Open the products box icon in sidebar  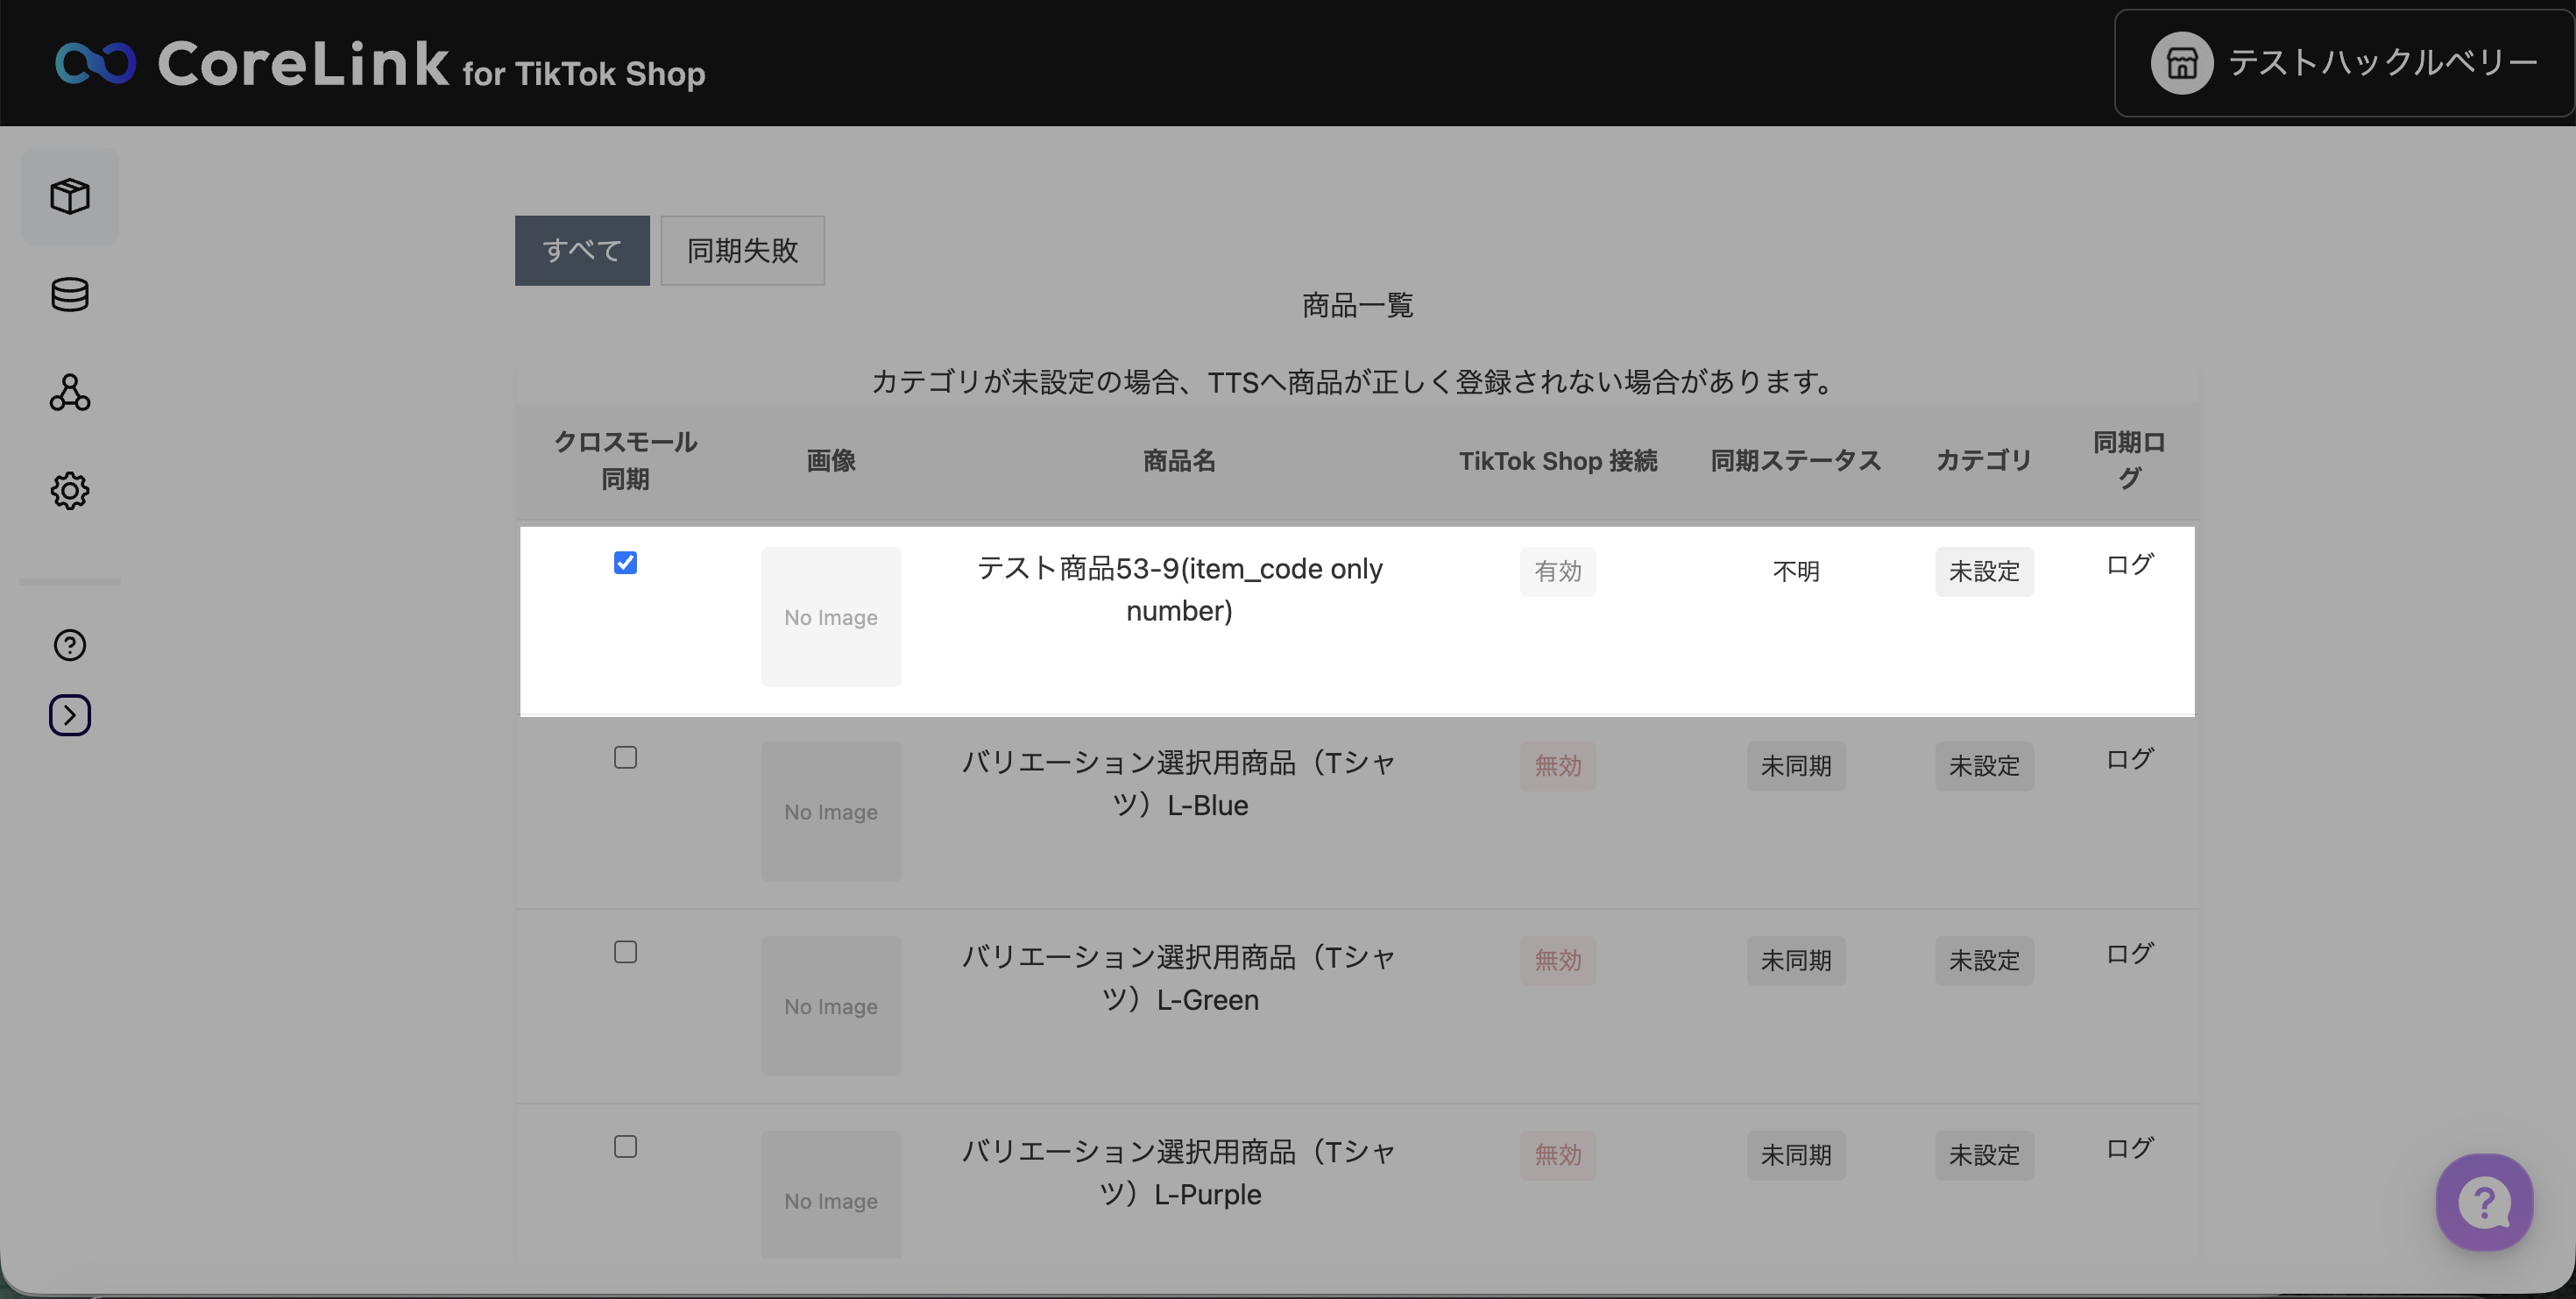(70, 196)
